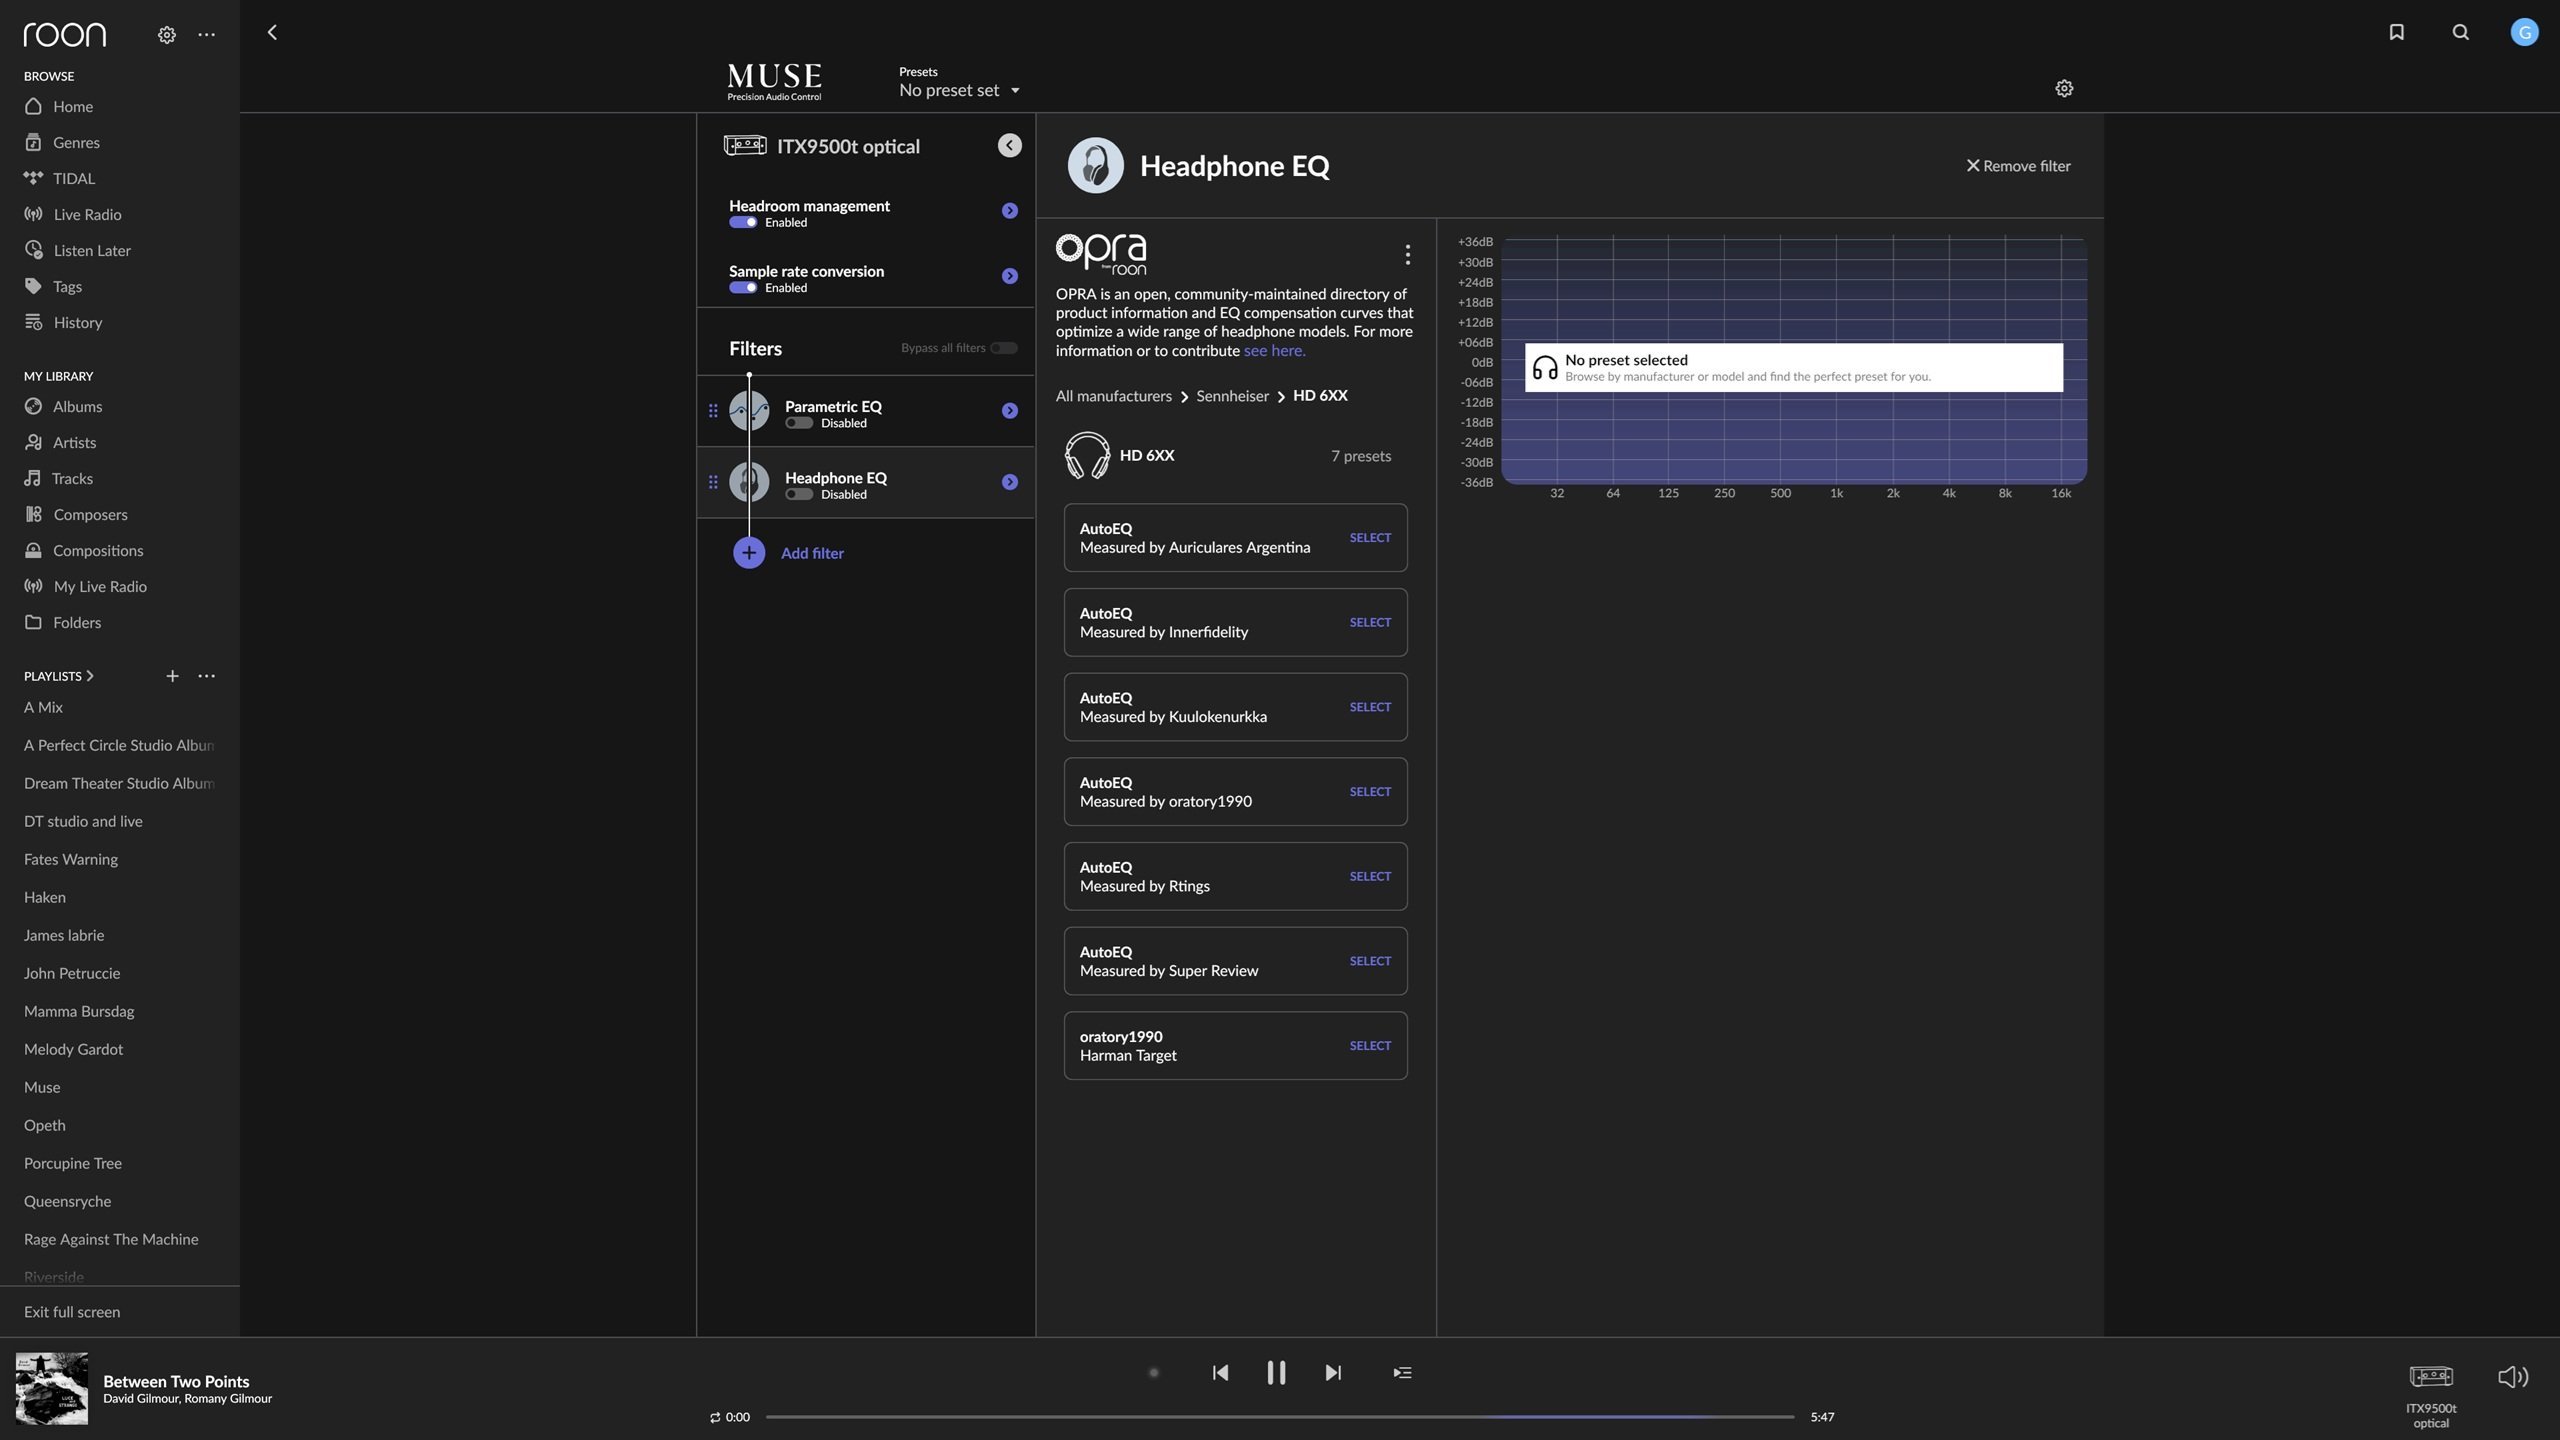Click the Roon settings gear in sidebar
Image resolution: width=2560 pixels, height=1440 pixels.
[x=166, y=35]
